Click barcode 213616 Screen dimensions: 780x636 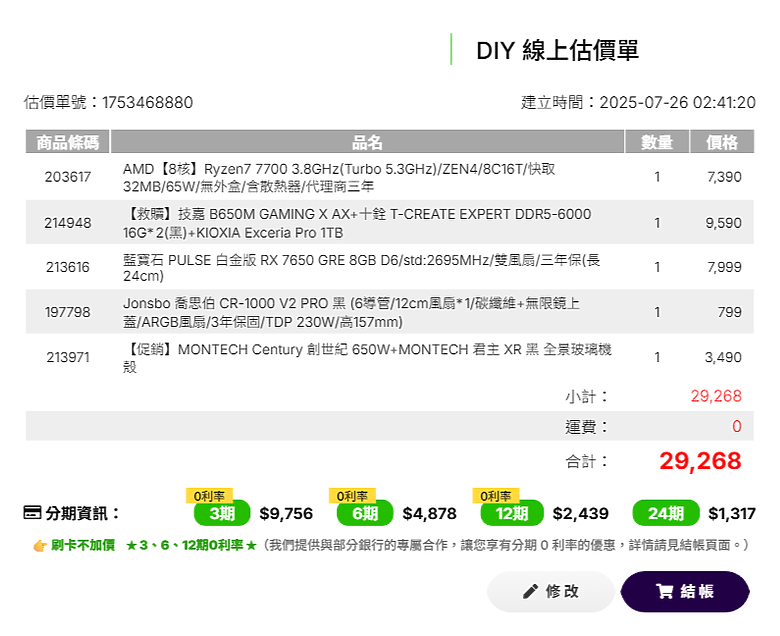coord(68,268)
